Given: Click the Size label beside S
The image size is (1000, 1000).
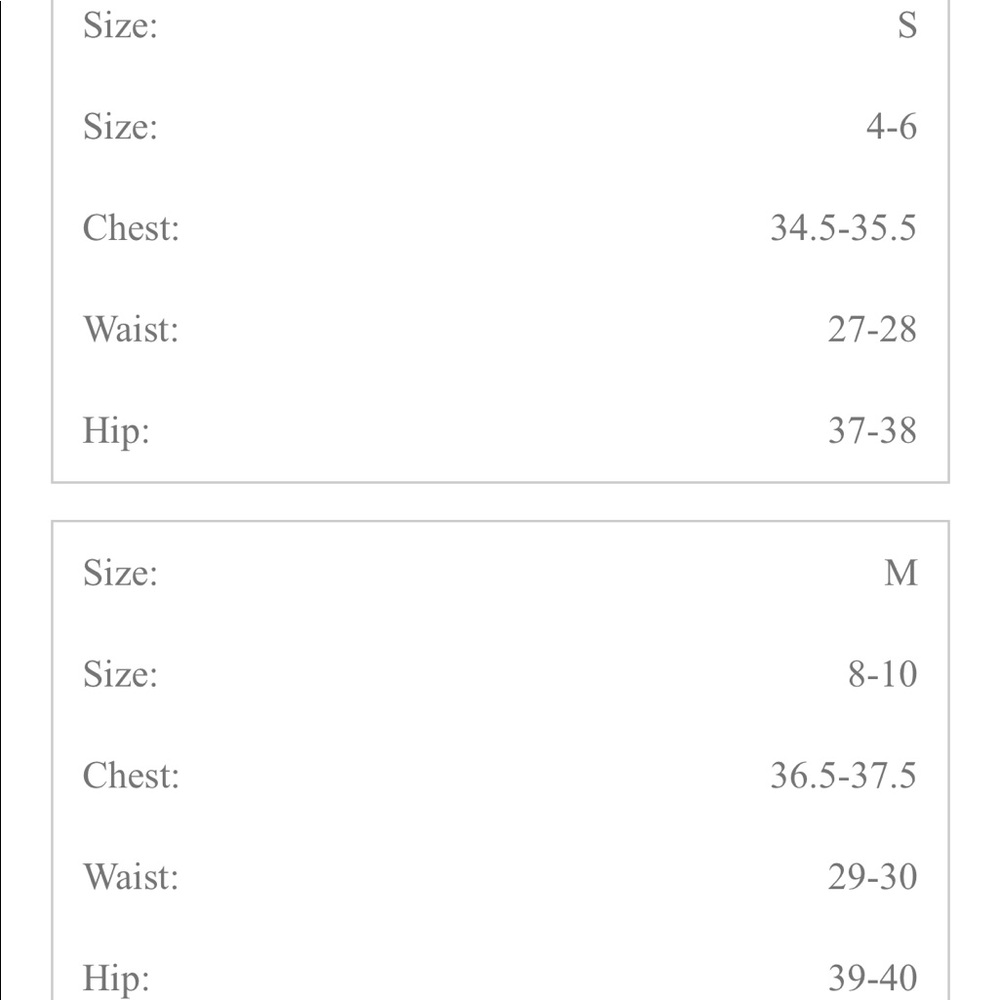Looking at the screenshot, I should coord(120,26).
